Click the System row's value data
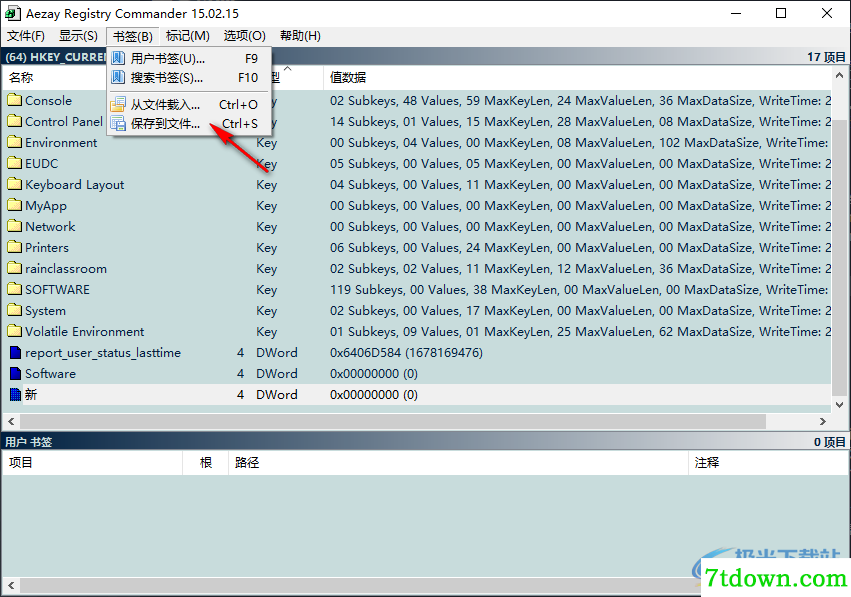The image size is (851, 597). 580,310
